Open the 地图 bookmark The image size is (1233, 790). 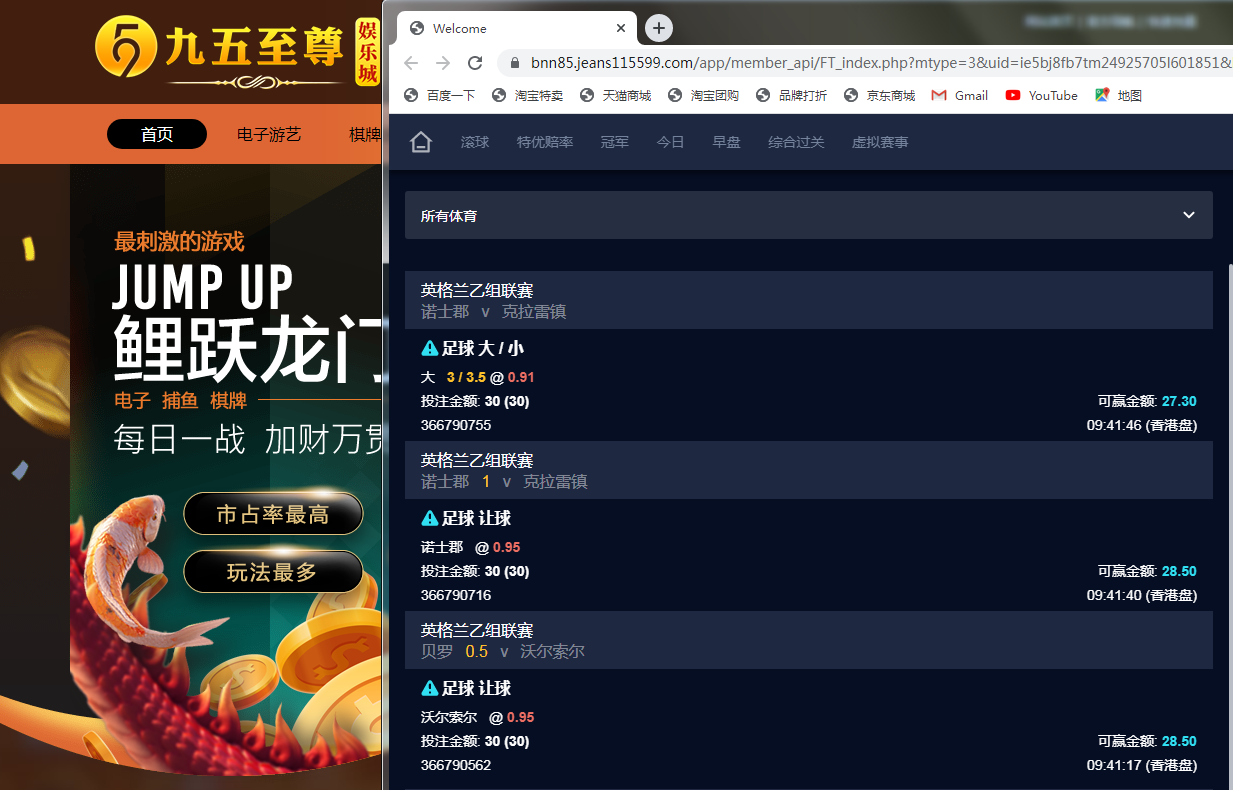click(1118, 96)
